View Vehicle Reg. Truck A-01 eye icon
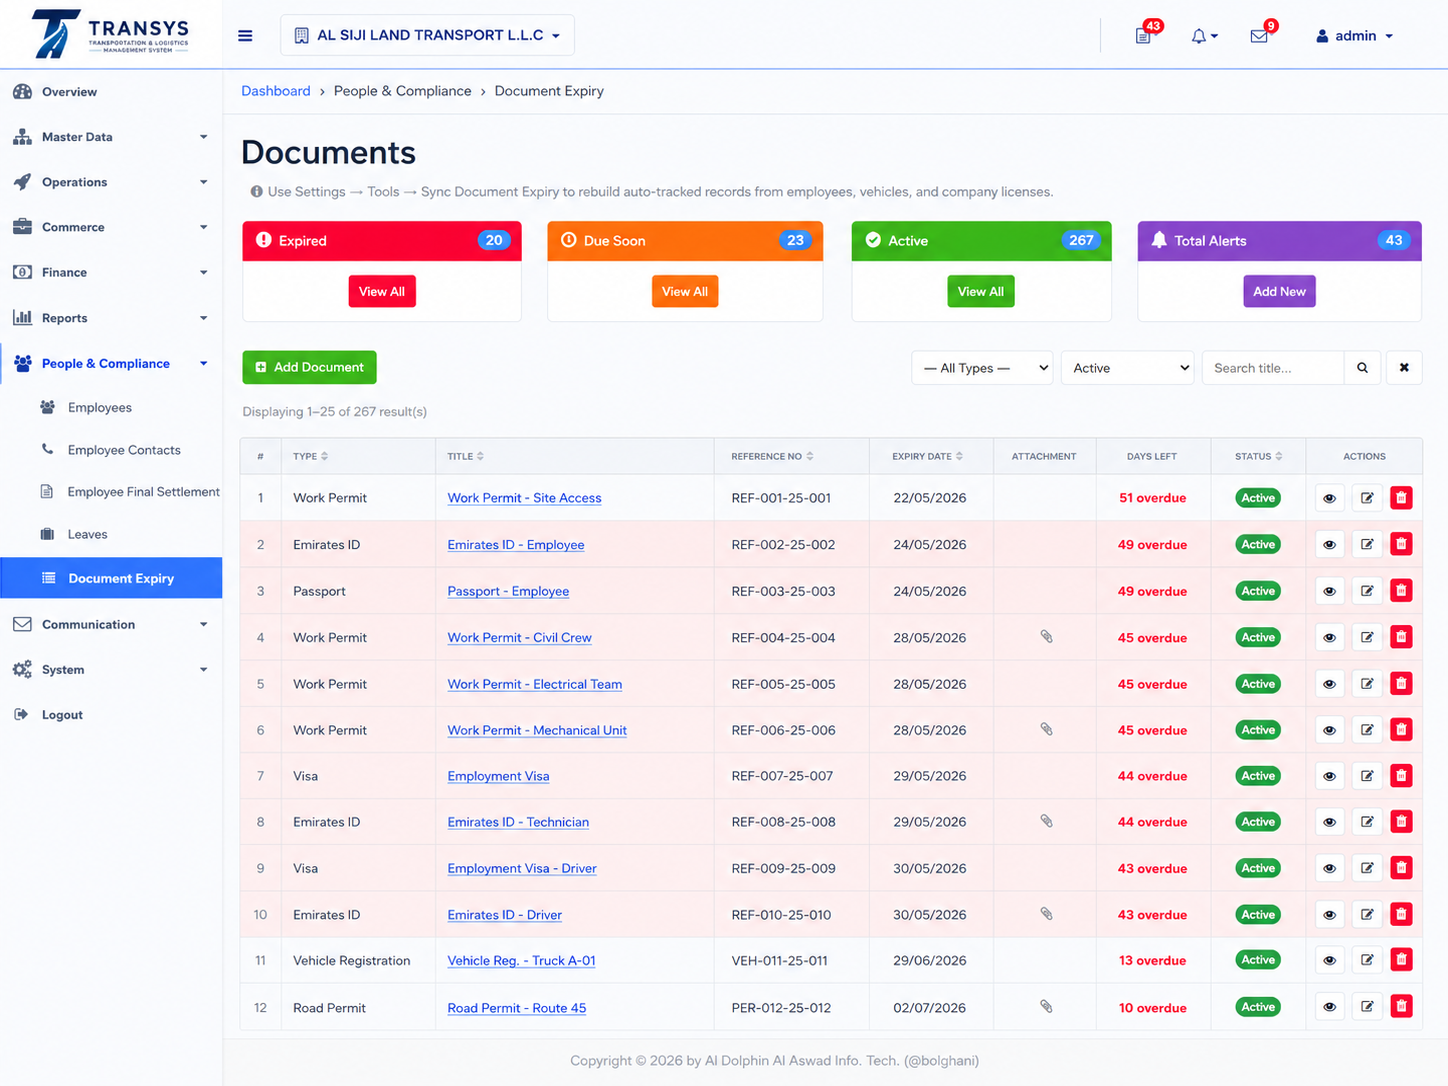Screen dimensions: 1448x1086 coord(1329,960)
